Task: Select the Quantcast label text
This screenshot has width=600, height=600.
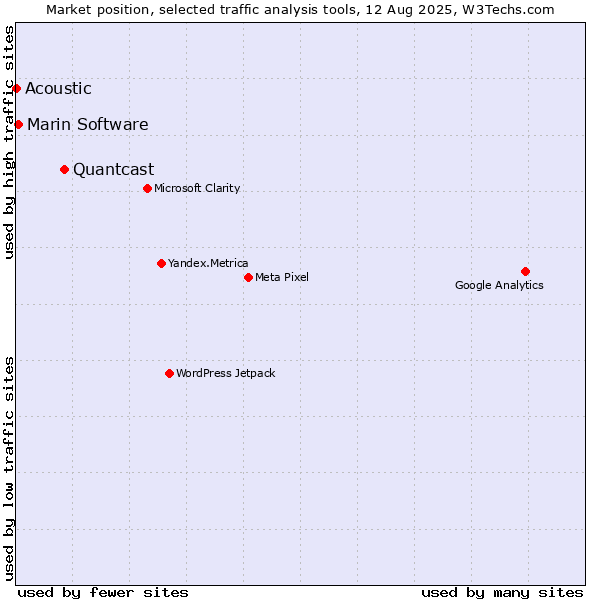Action: pos(114,170)
